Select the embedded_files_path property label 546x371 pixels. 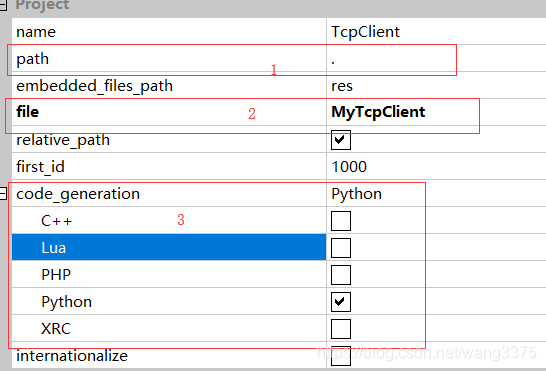(x=94, y=86)
